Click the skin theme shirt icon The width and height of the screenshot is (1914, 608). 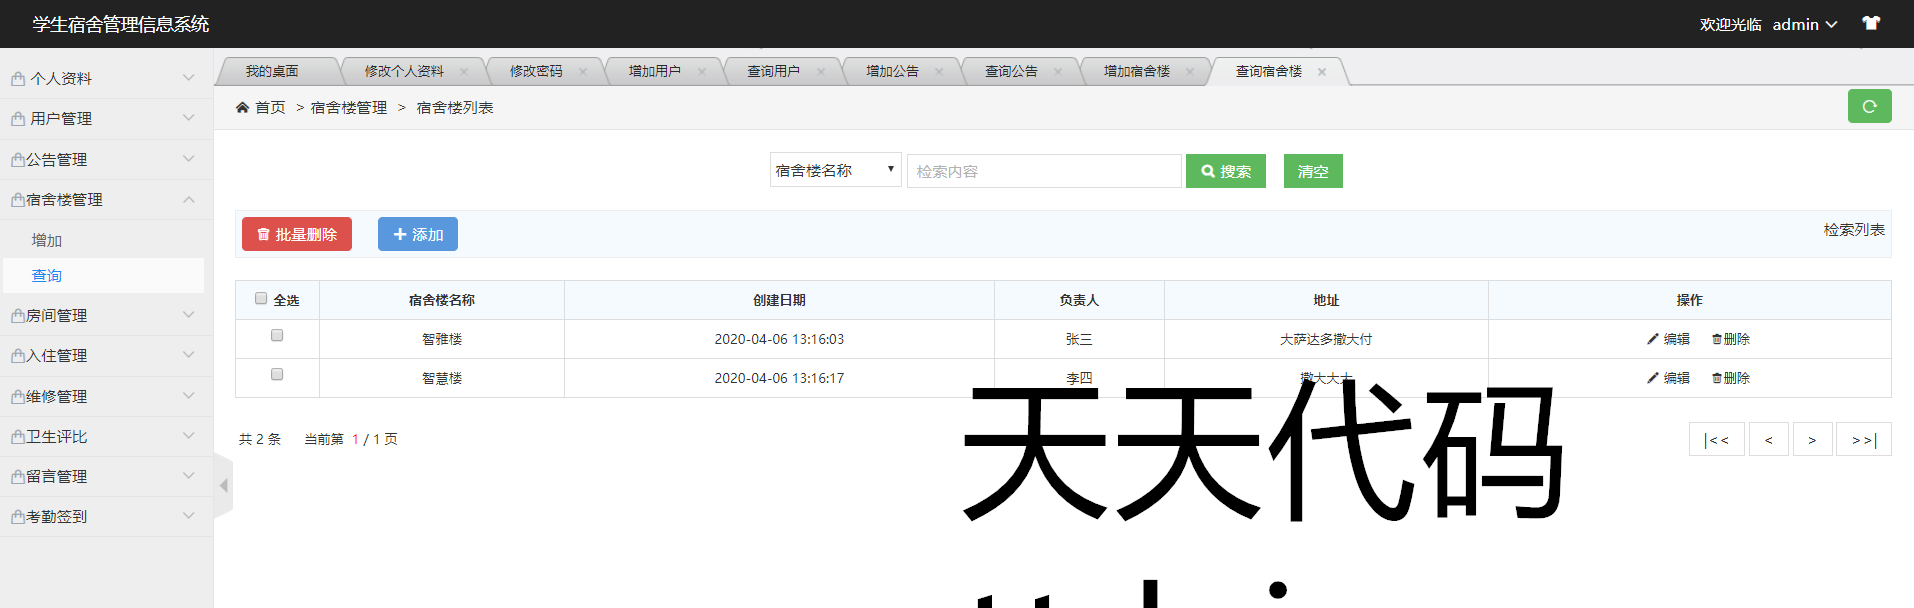[1870, 23]
